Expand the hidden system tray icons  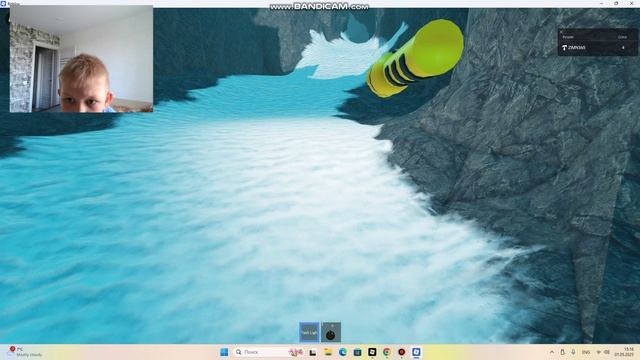[552, 352]
